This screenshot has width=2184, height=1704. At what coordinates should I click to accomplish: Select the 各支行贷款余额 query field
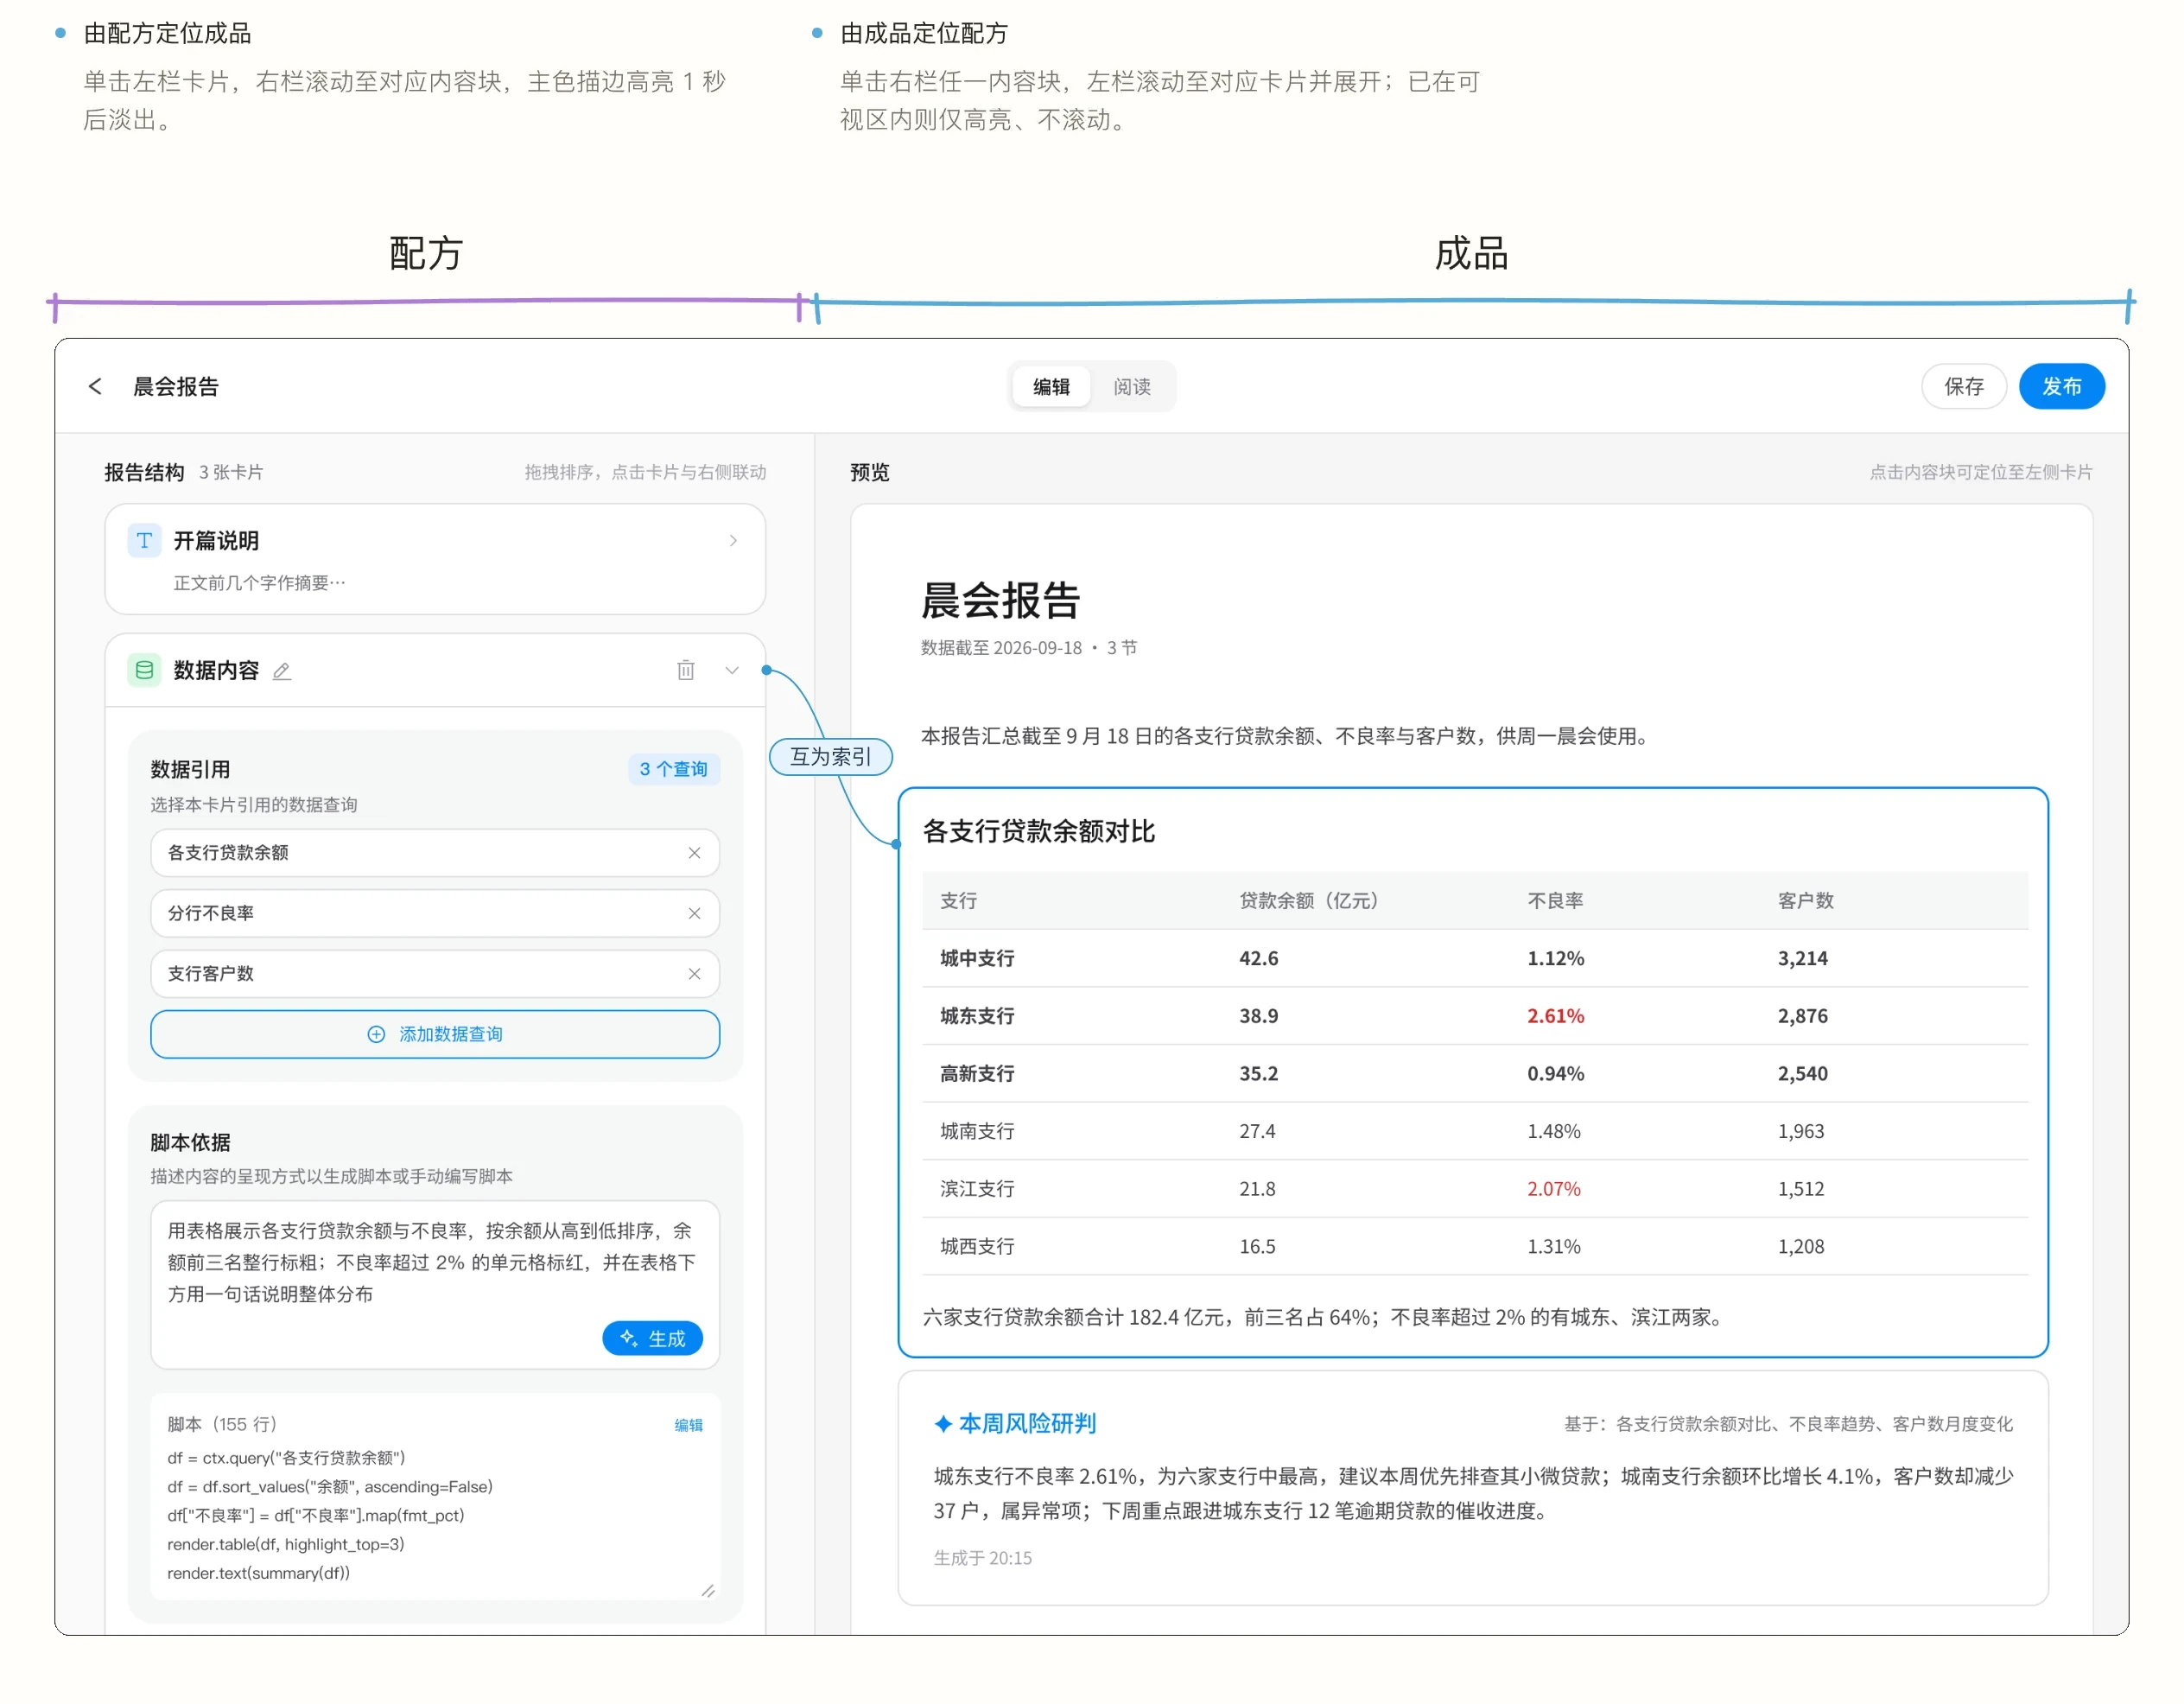(x=435, y=853)
